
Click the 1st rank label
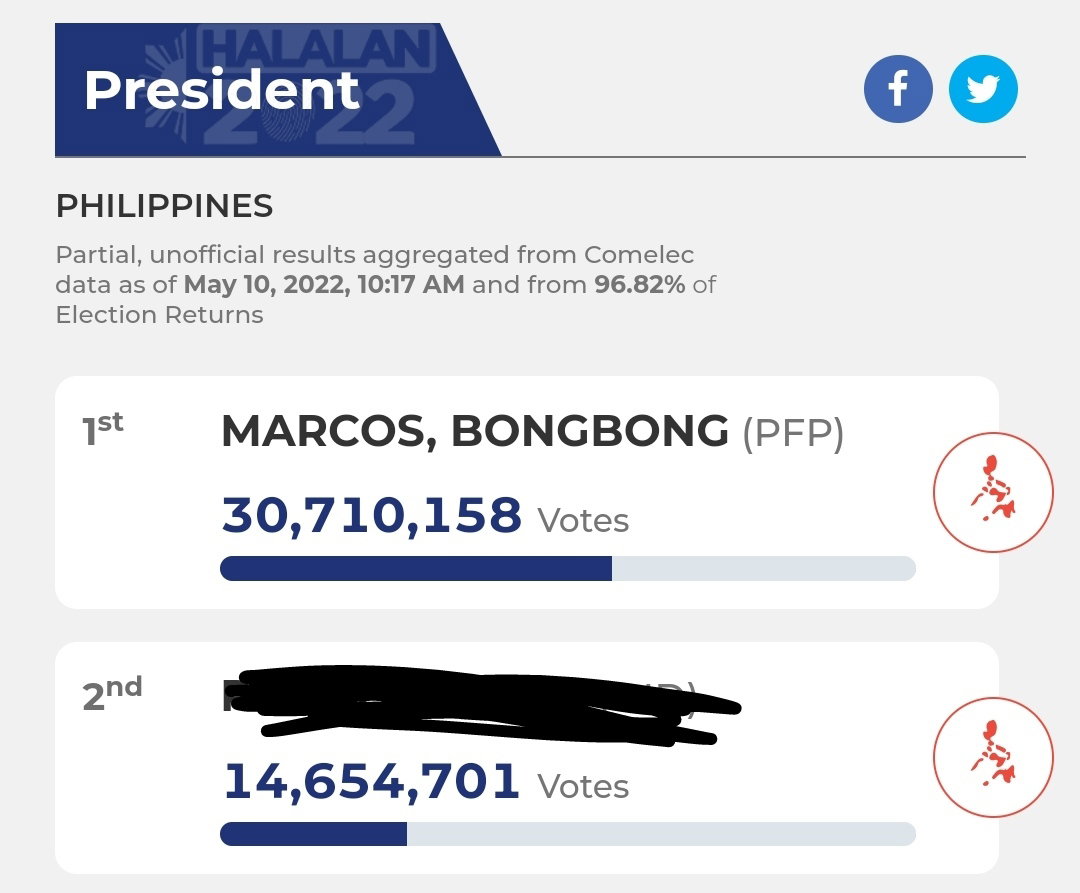click(103, 428)
